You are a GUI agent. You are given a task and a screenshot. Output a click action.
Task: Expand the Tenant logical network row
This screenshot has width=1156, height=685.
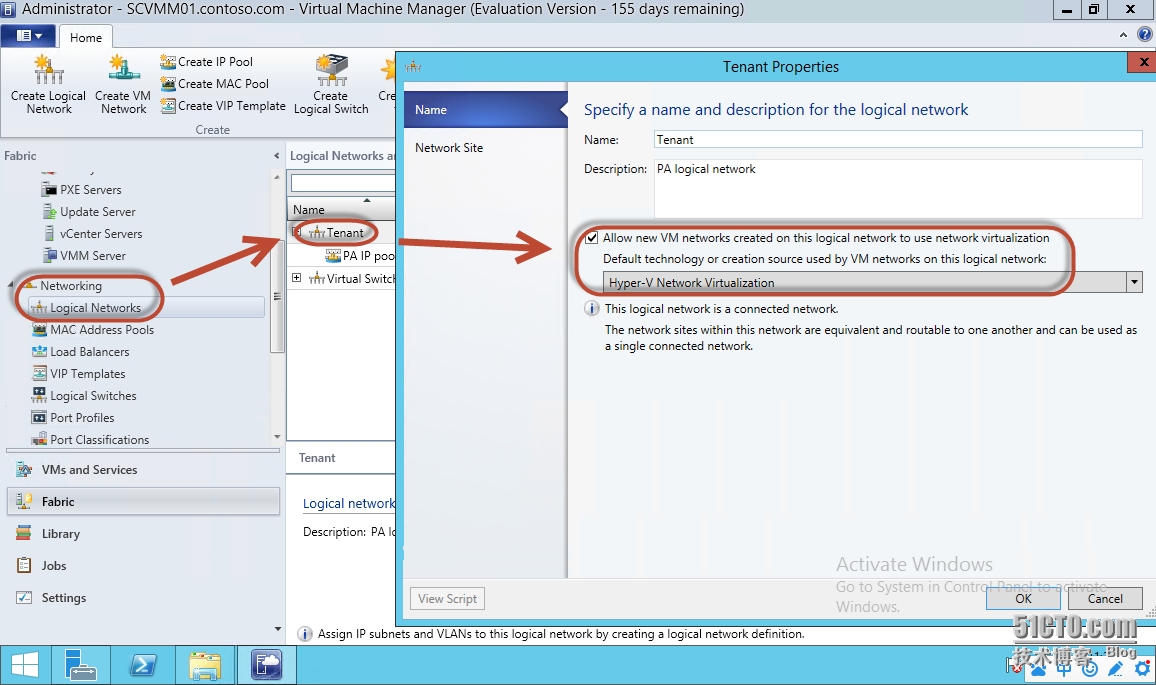(x=296, y=232)
